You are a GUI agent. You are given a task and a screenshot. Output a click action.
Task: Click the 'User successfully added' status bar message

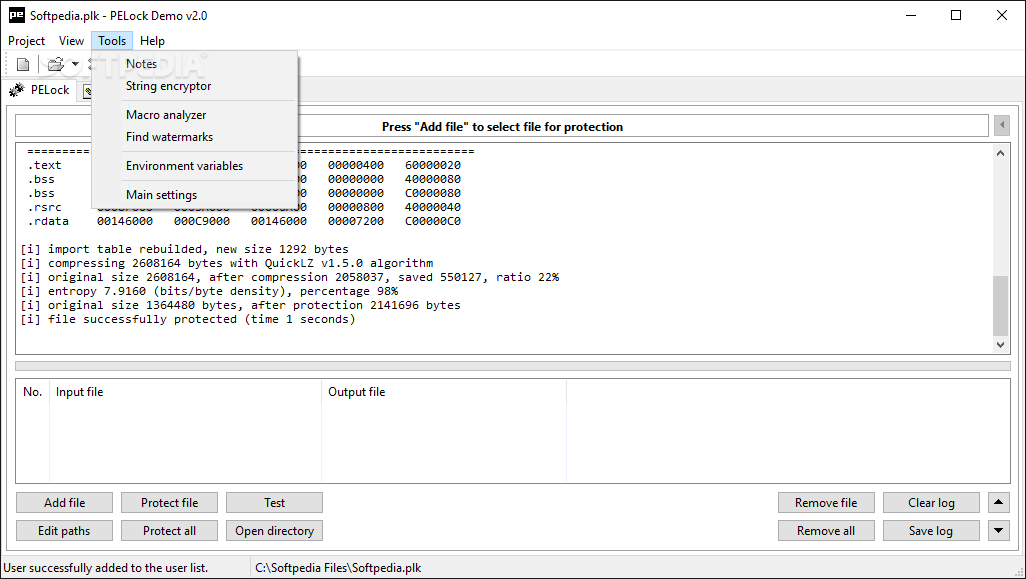tap(105, 568)
